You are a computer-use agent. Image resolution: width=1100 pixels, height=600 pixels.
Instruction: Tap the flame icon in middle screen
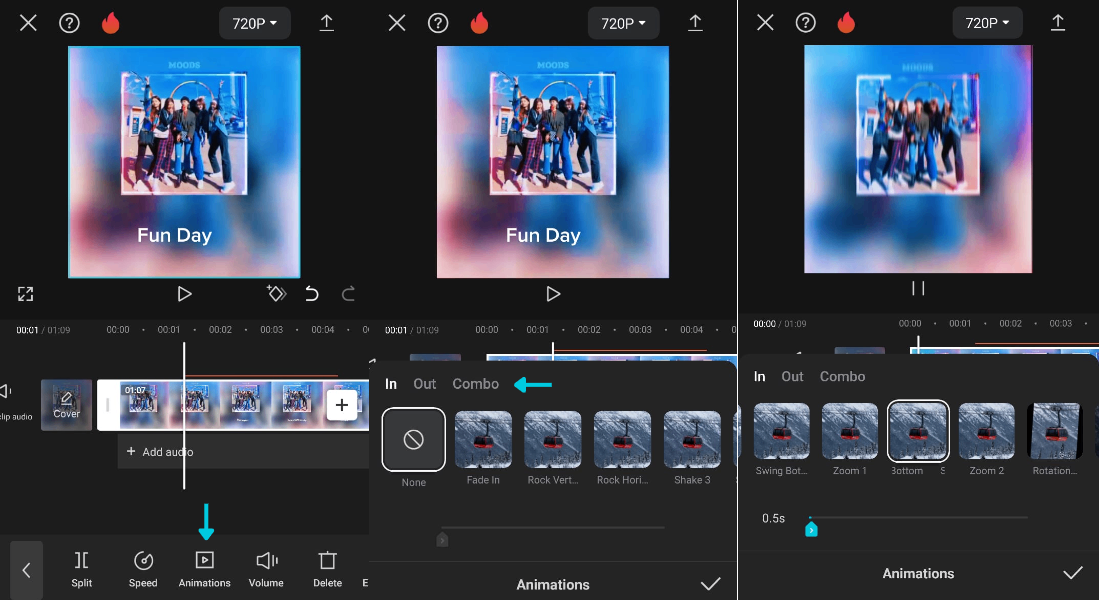pyautogui.click(x=479, y=23)
